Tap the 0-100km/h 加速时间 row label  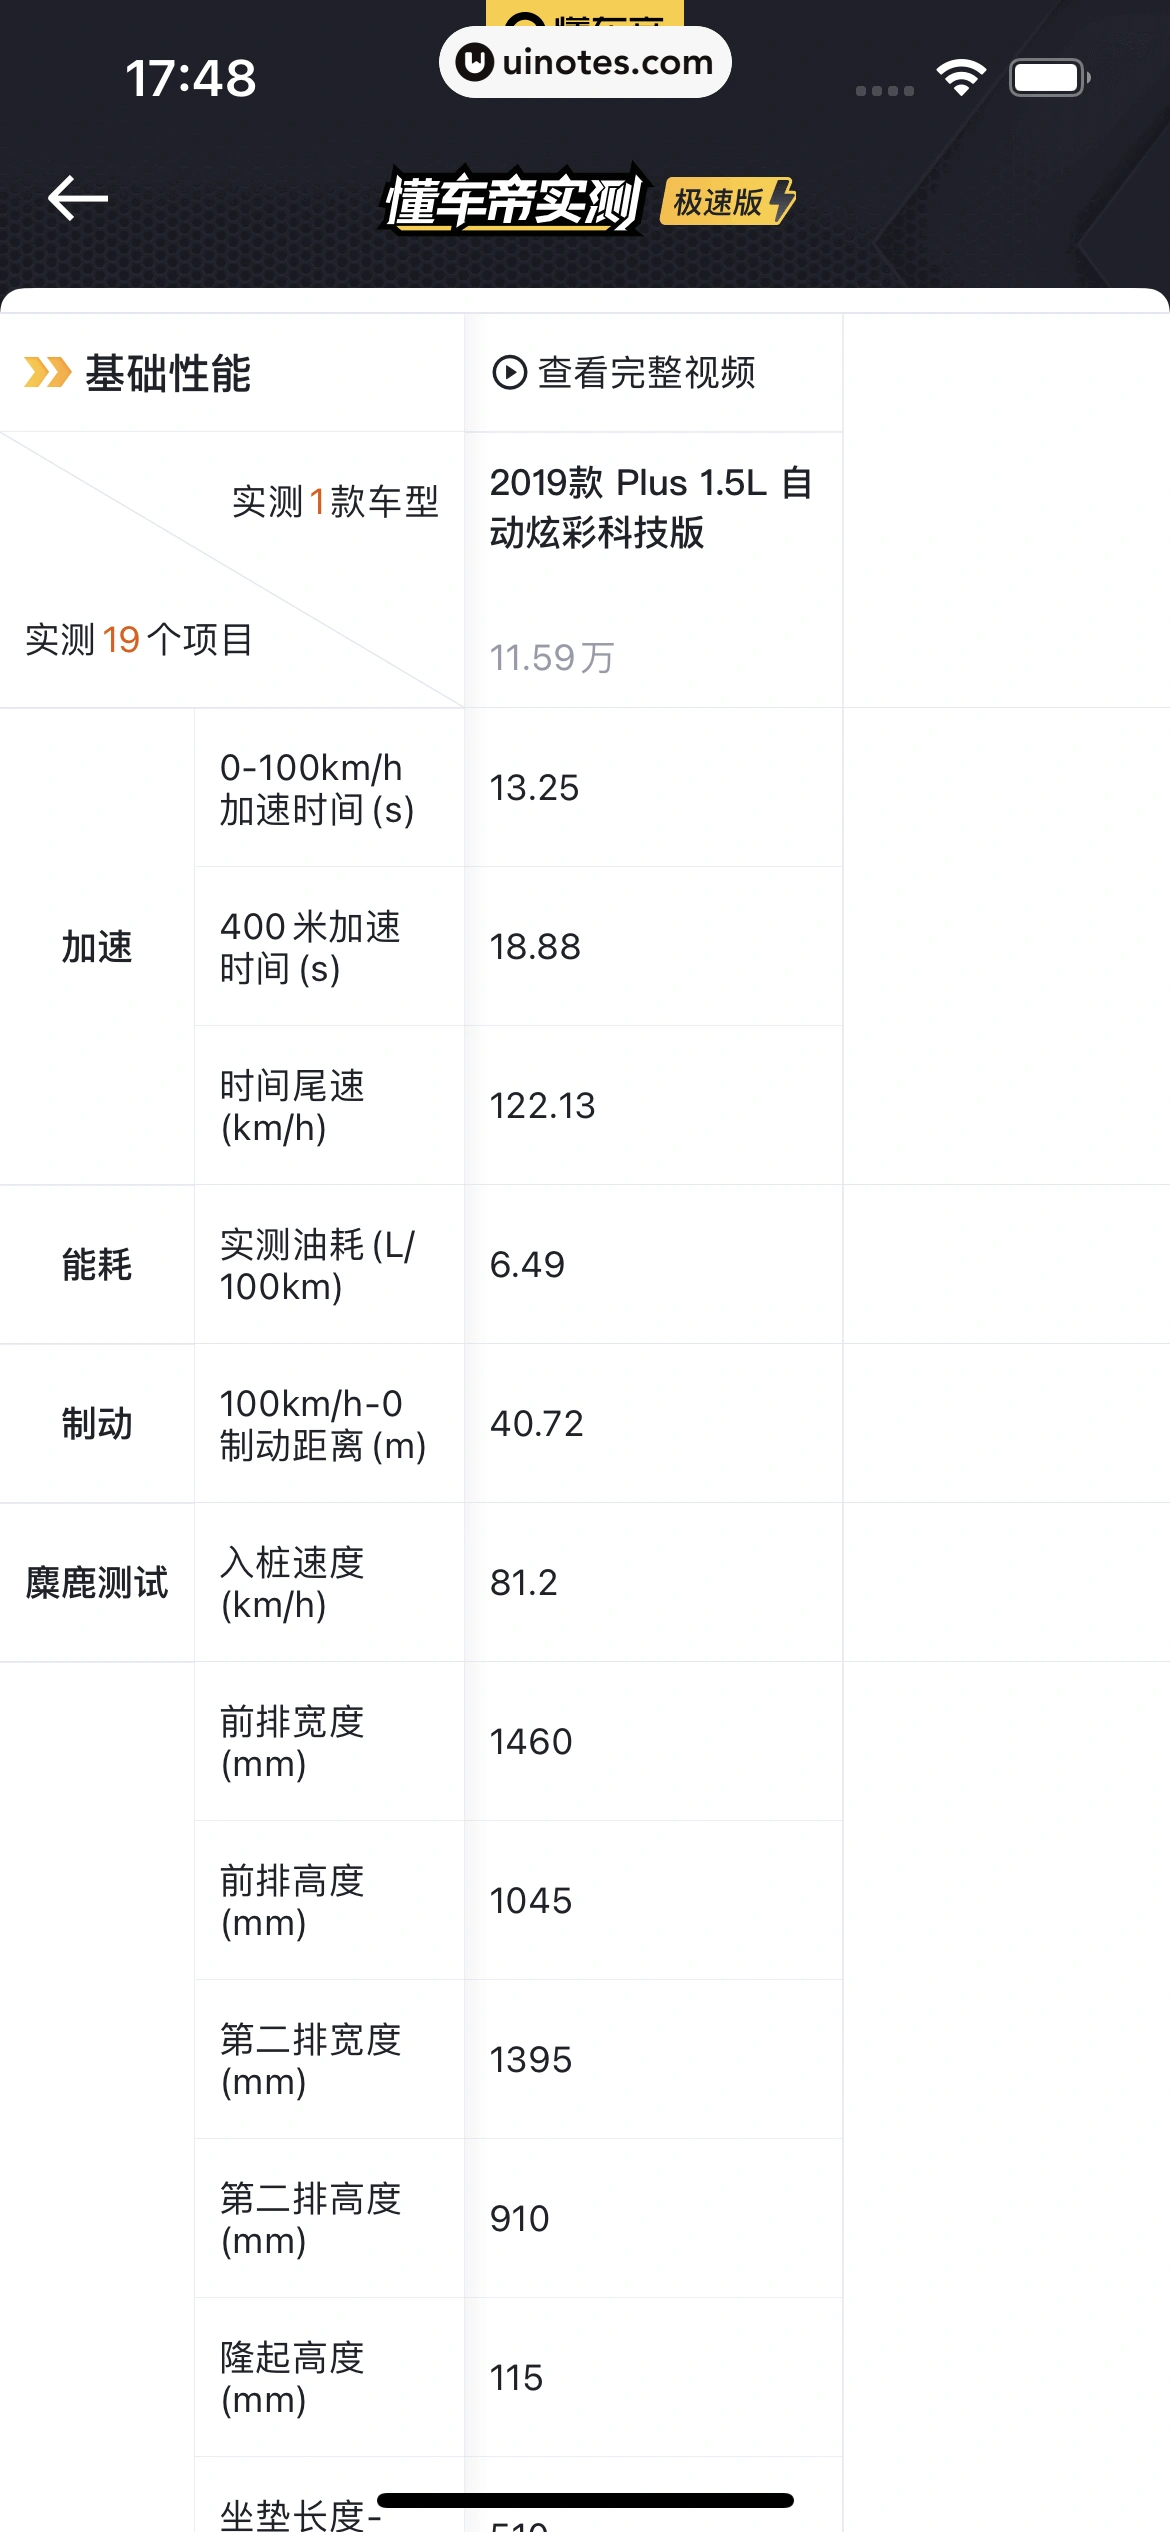point(317,788)
